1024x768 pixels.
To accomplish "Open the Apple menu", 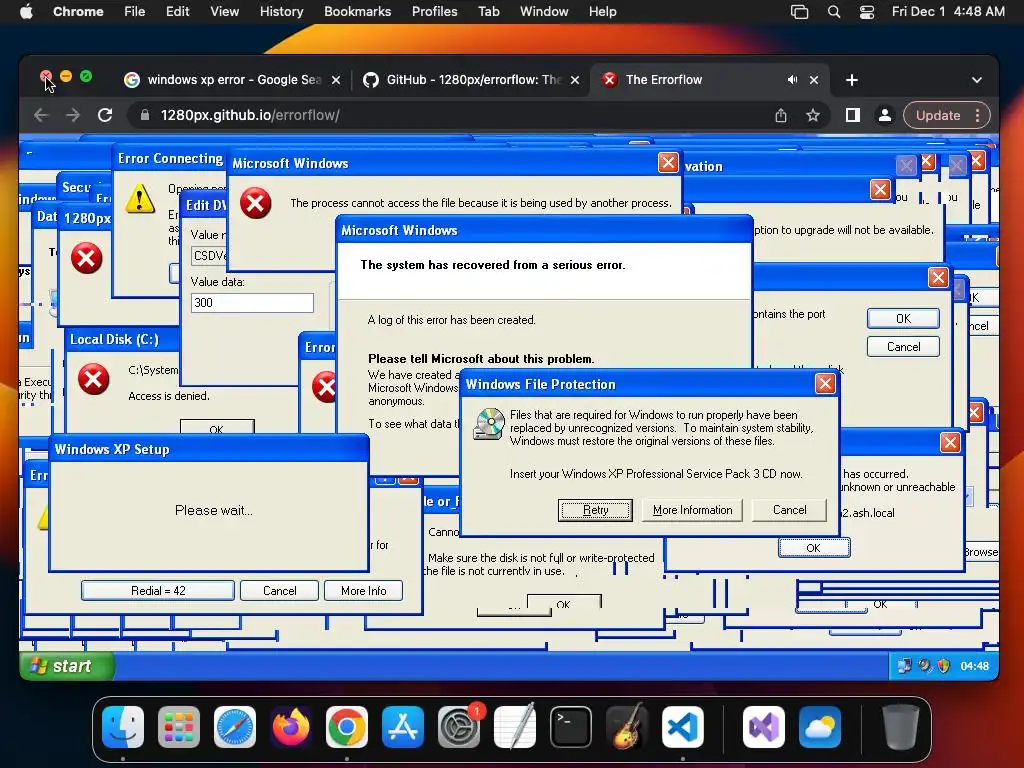I will pos(26,12).
